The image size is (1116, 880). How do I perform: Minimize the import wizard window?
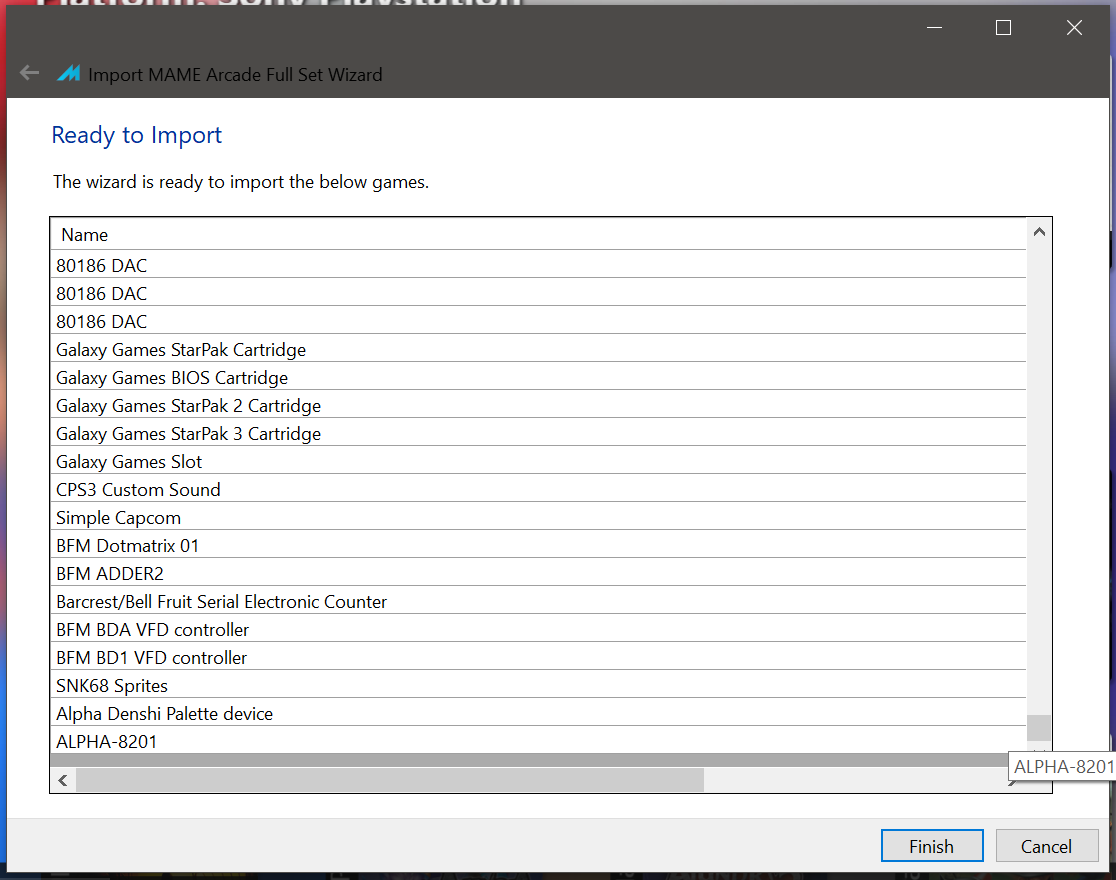pos(935,28)
